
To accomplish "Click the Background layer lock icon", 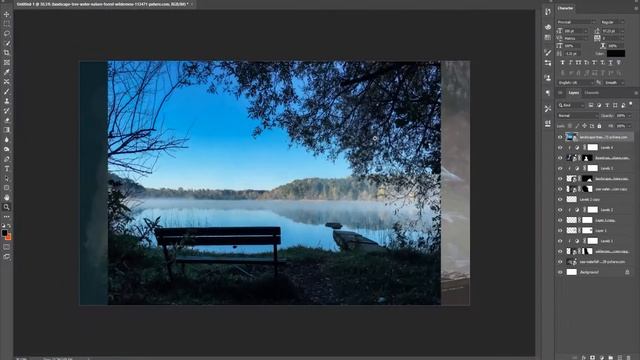I will pos(627,272).
